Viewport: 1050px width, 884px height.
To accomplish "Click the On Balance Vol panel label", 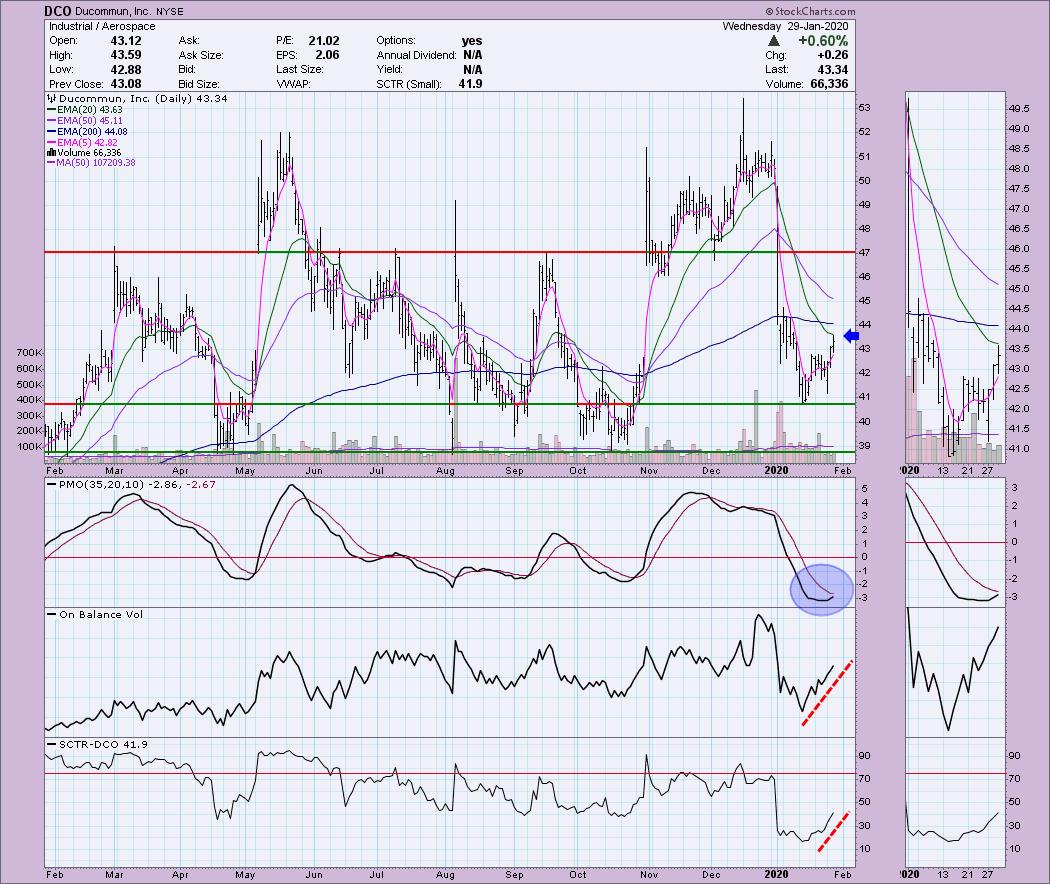I will pos(100,614).
